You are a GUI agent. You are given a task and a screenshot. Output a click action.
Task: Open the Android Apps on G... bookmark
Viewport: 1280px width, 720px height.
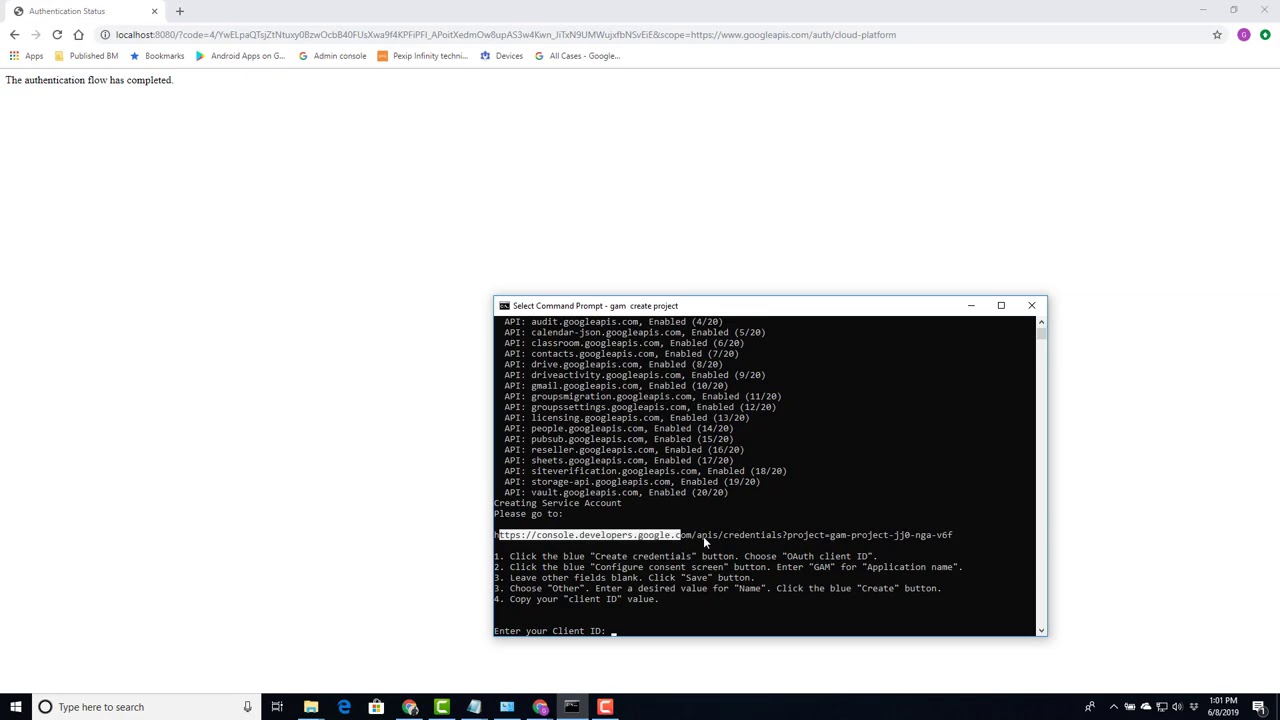(x=240, y=56)
